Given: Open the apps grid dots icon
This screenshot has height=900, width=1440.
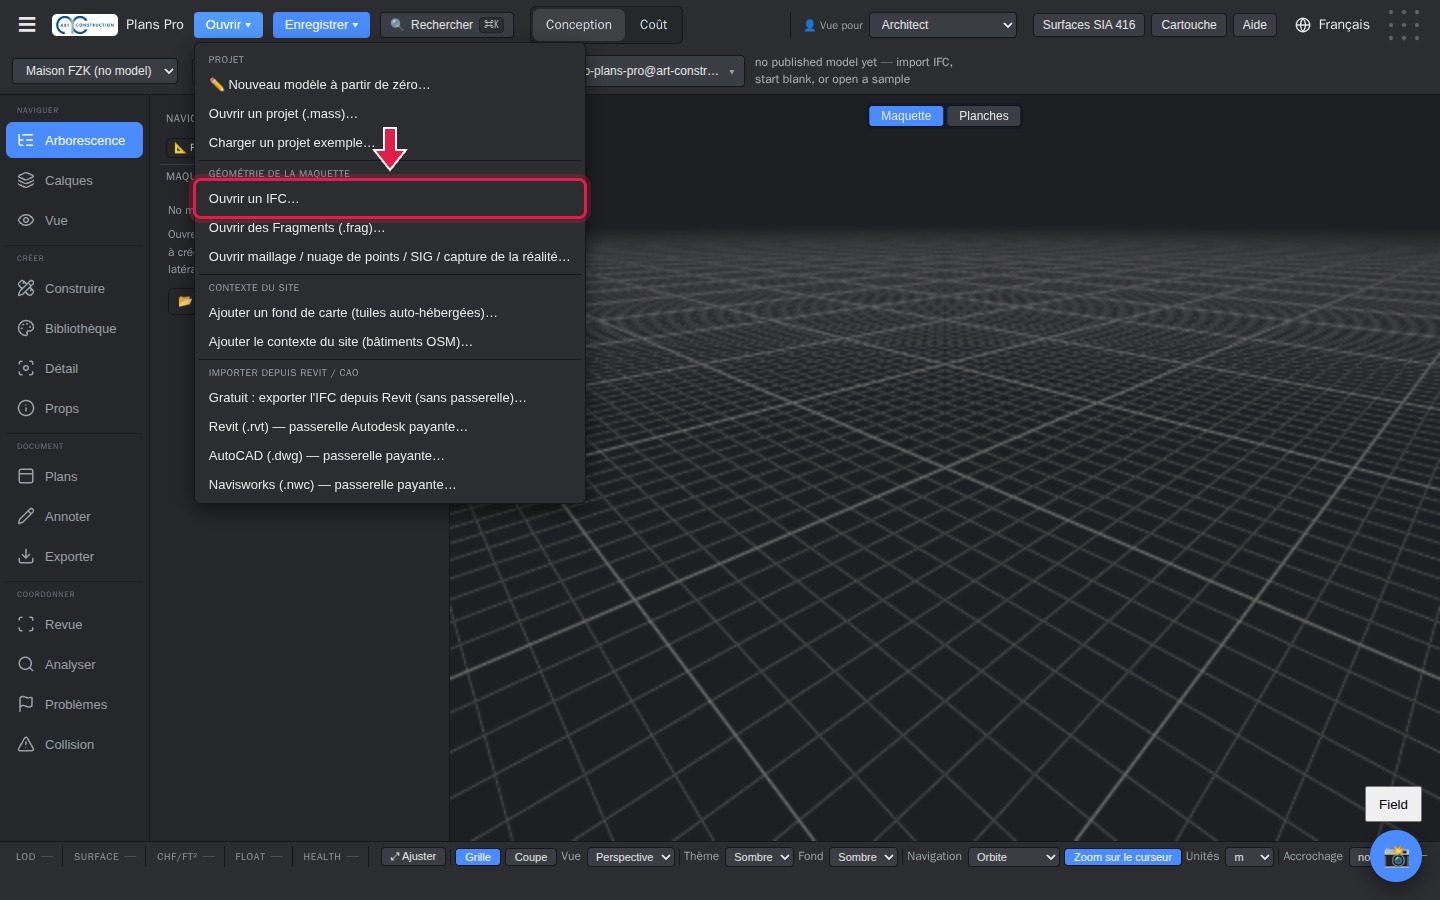Looking at the screenshot, I should click(1404, 25).
